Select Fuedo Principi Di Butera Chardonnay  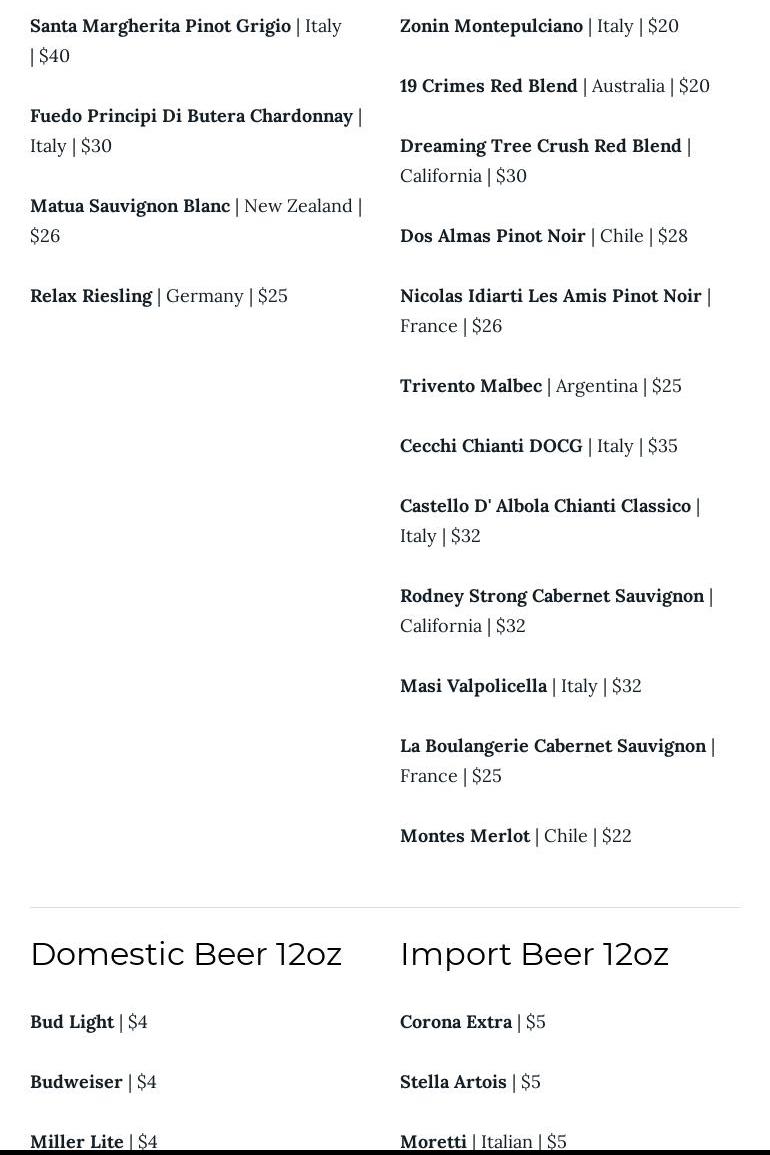tap(191, 116)
